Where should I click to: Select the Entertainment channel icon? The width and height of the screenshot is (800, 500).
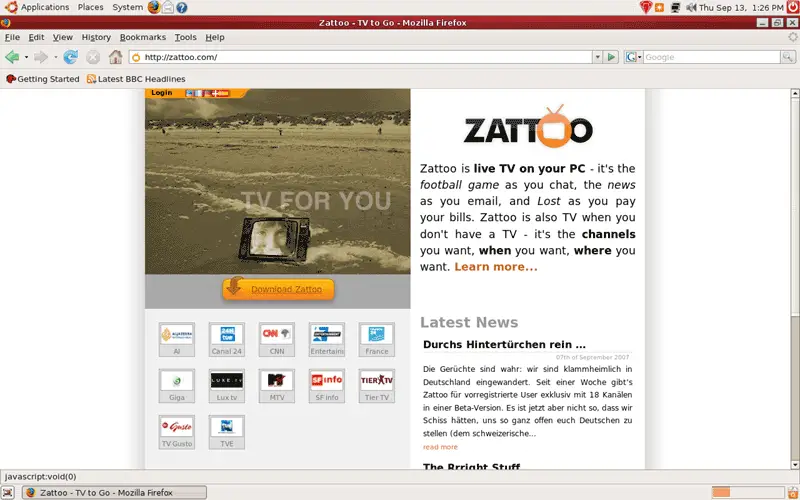[327, 339]
